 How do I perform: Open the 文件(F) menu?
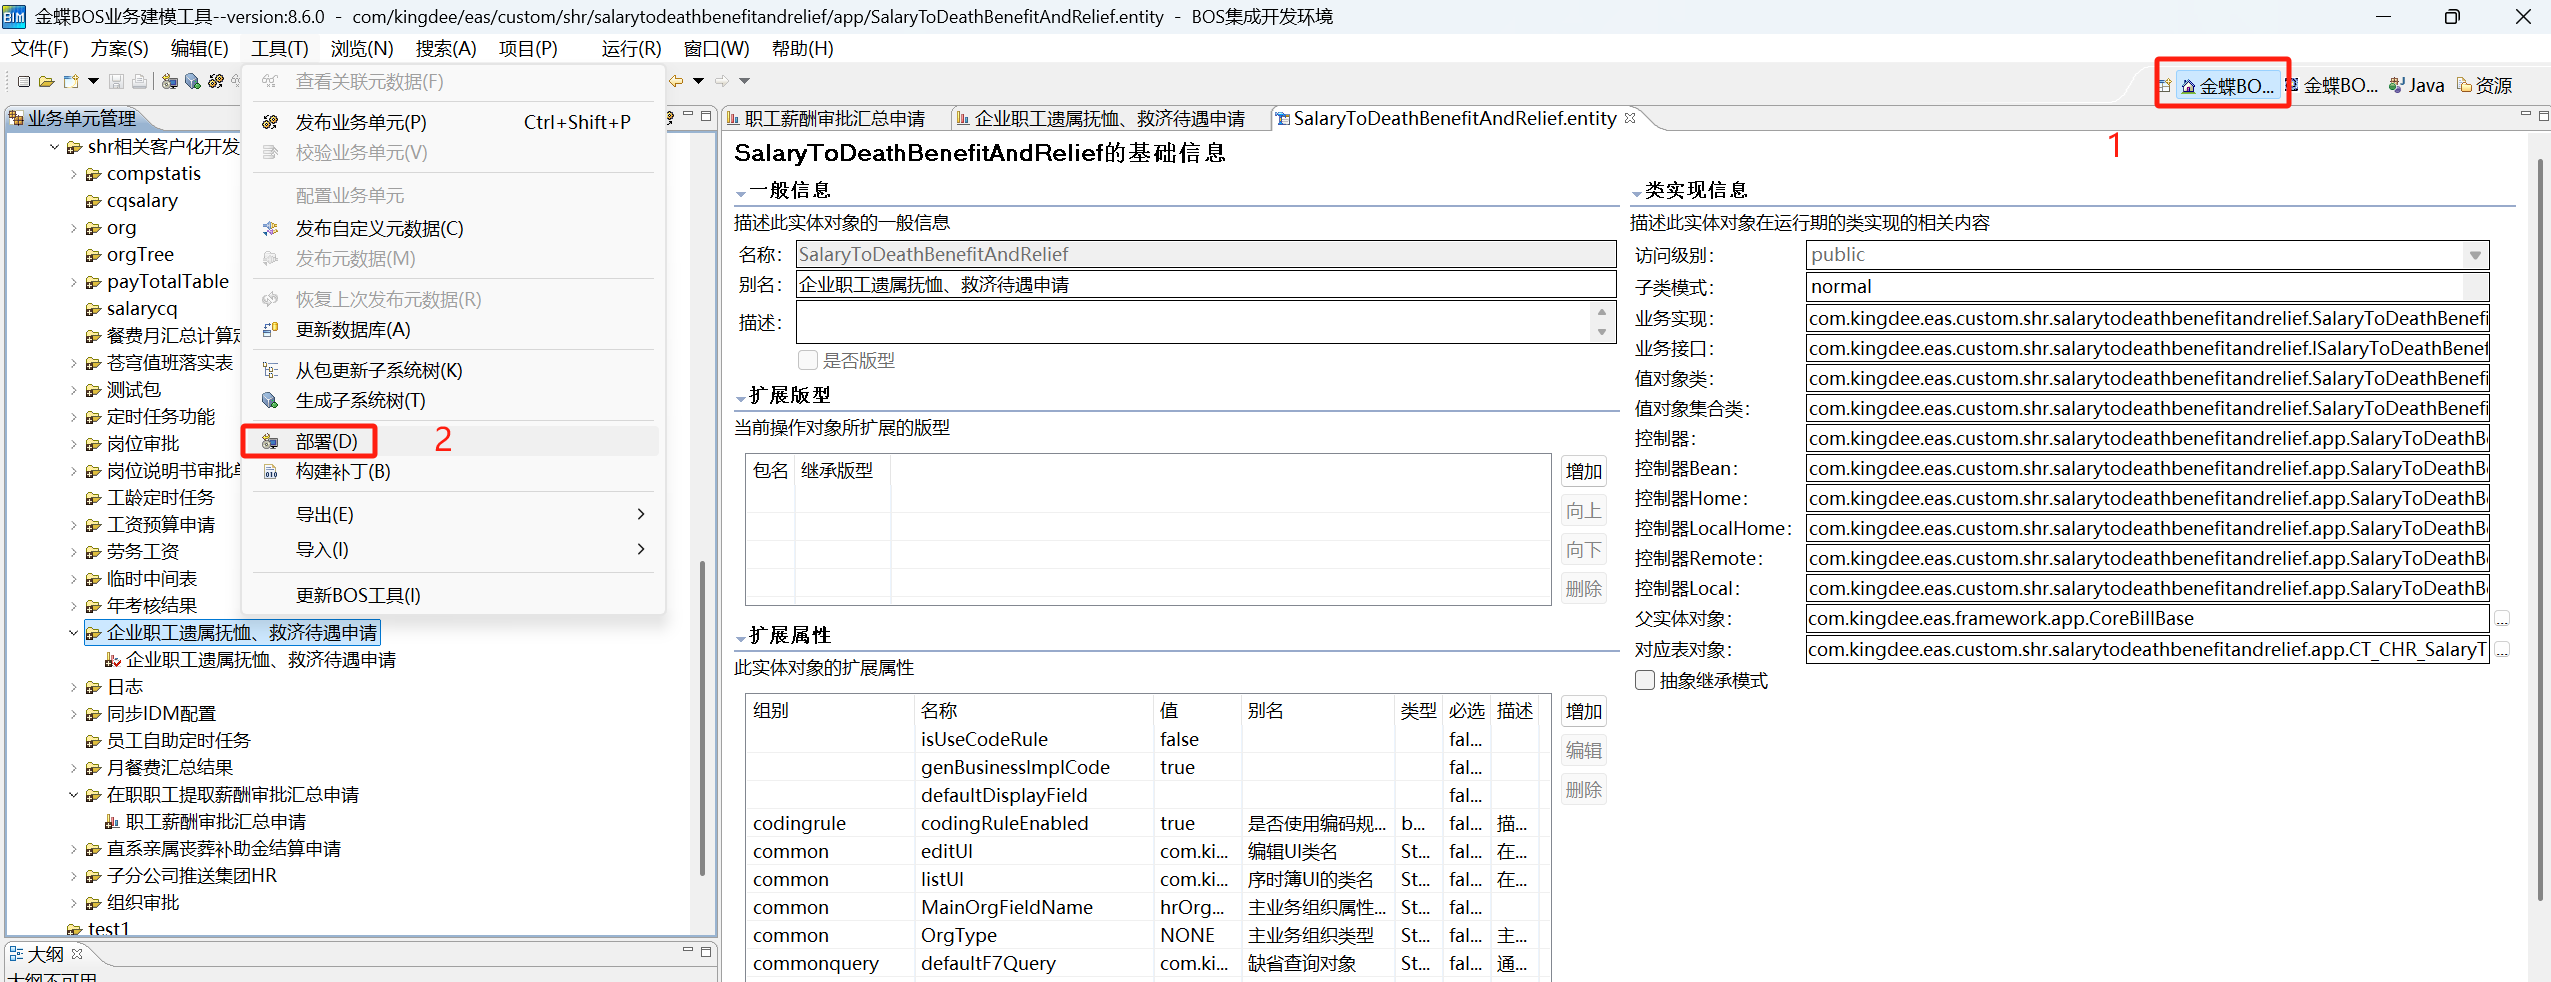pyautogui.click(x=40, y=48)
